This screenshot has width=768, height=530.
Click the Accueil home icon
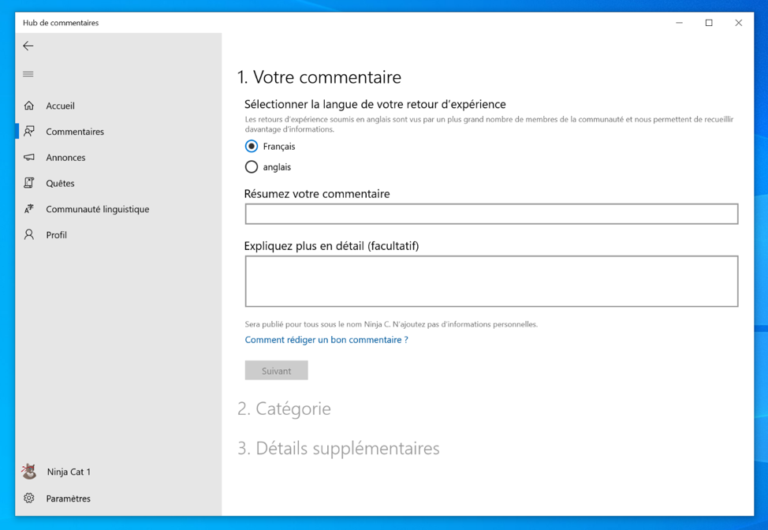click(x=29, y=106)
